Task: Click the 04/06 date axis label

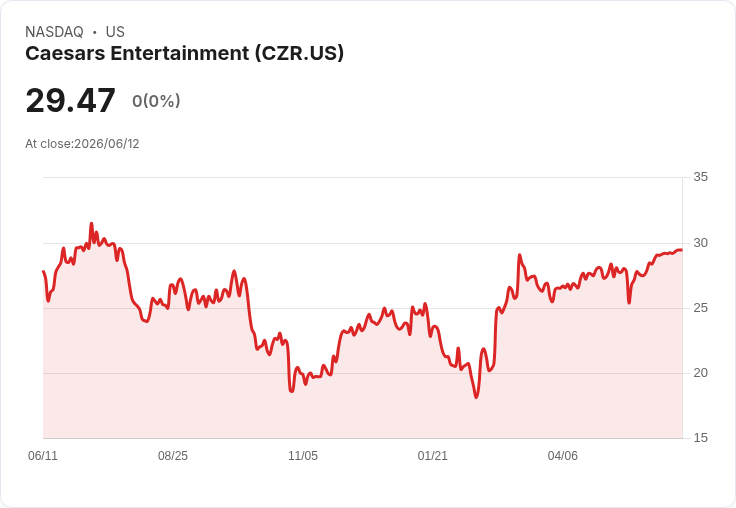Action: click(x=562, y=455)
